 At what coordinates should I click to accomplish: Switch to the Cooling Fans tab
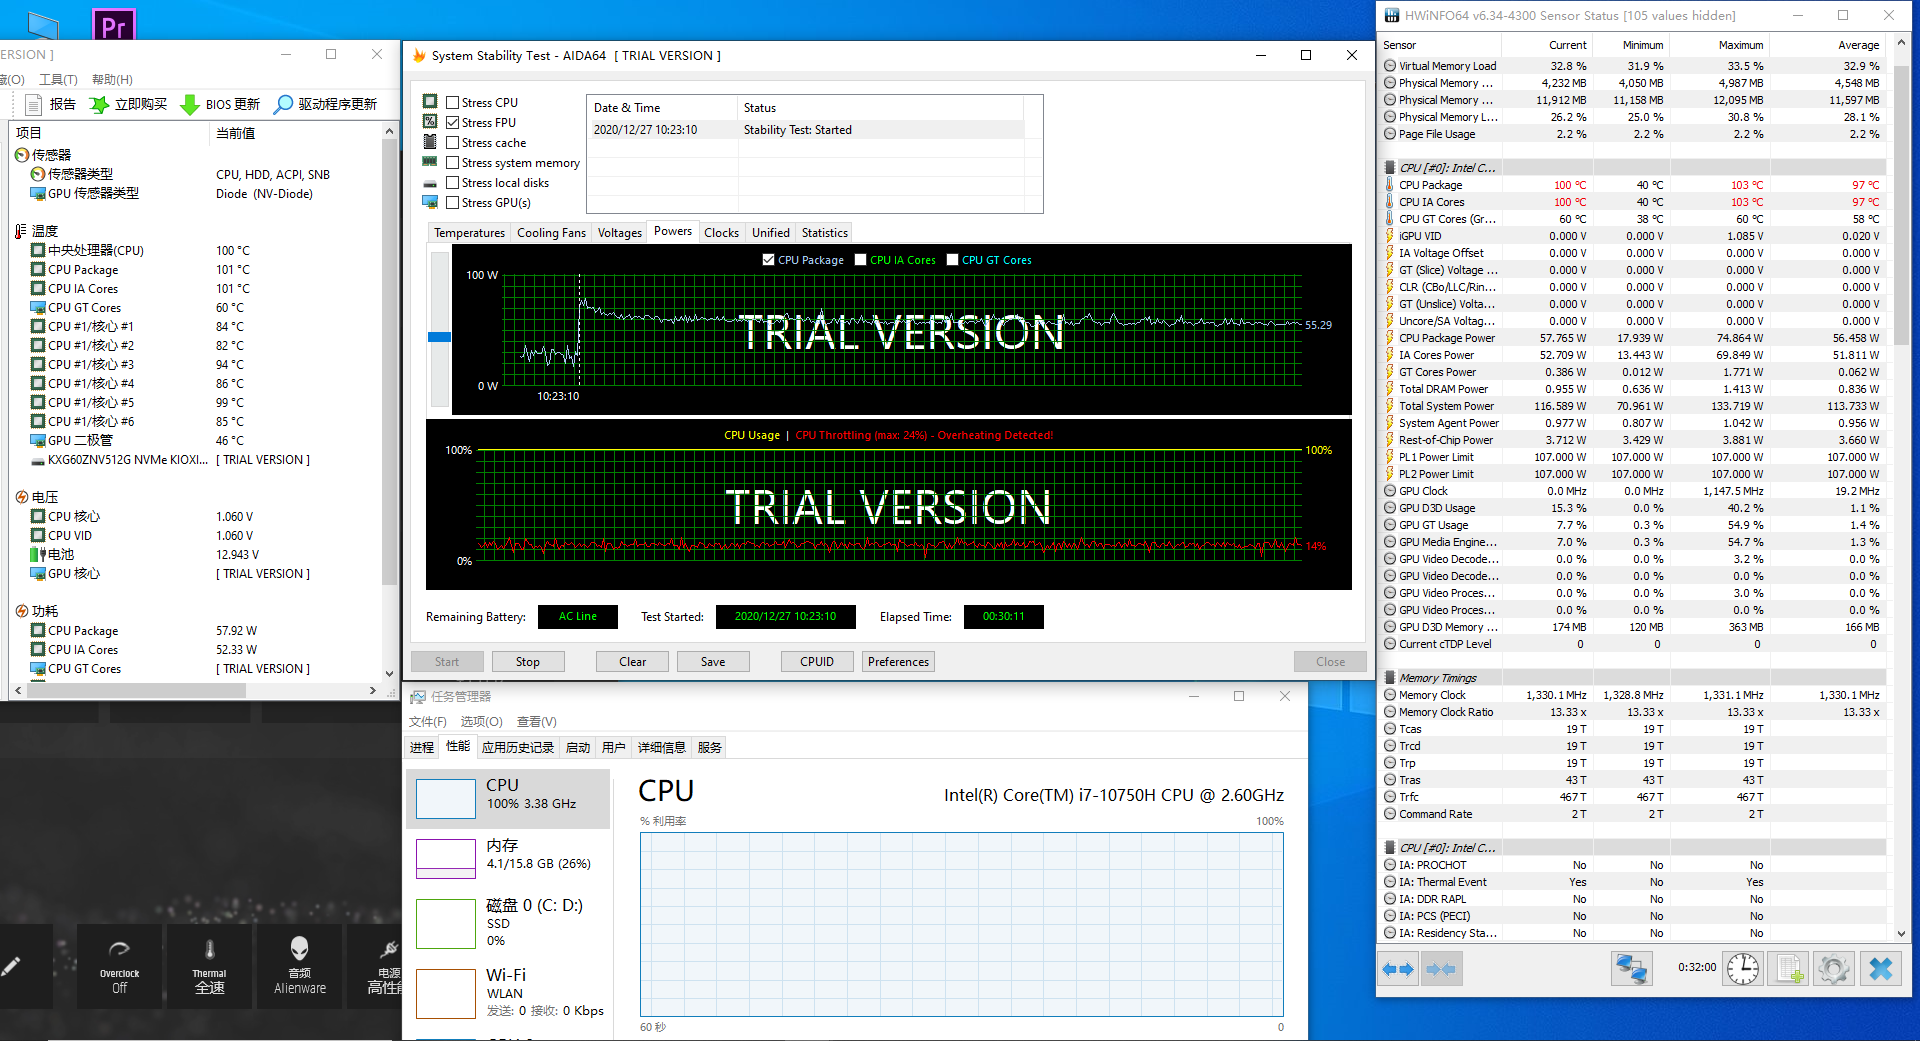point(551,233)
